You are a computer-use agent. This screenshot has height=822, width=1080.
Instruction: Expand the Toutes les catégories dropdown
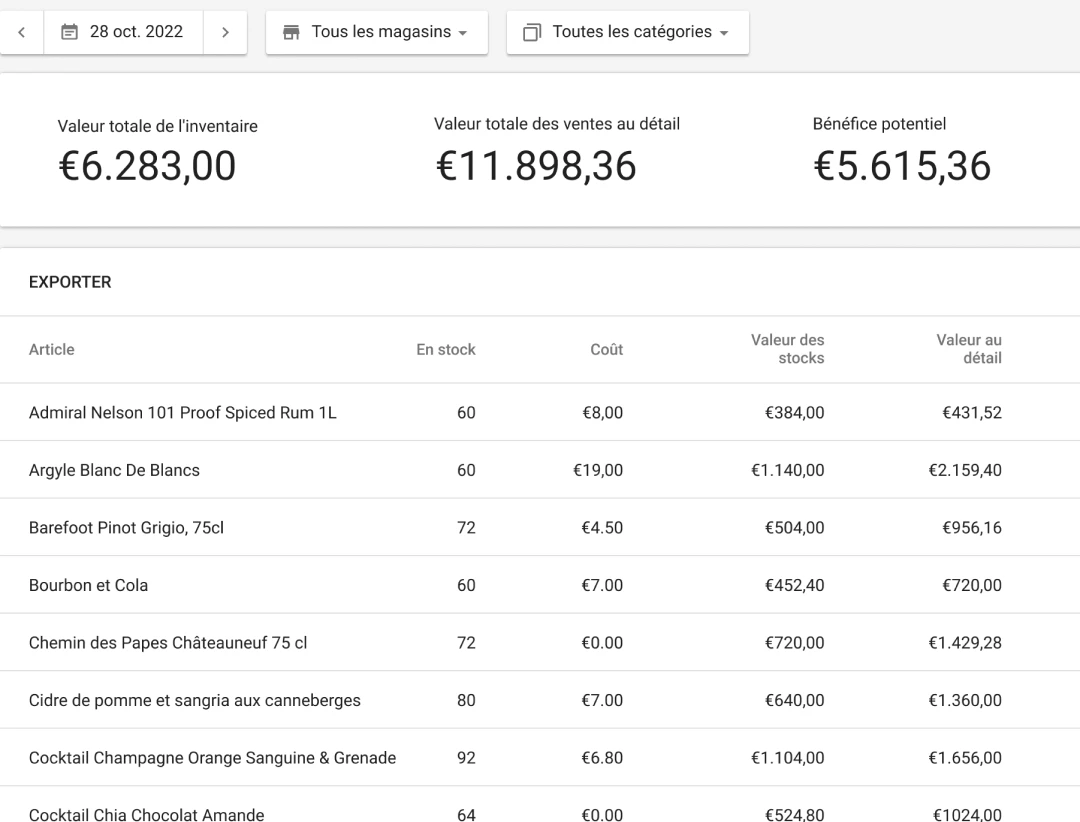coord(628,32)
